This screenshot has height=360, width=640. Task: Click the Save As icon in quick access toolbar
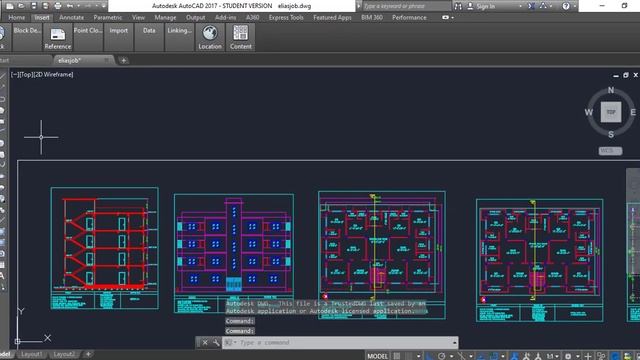tap(46, 6)
